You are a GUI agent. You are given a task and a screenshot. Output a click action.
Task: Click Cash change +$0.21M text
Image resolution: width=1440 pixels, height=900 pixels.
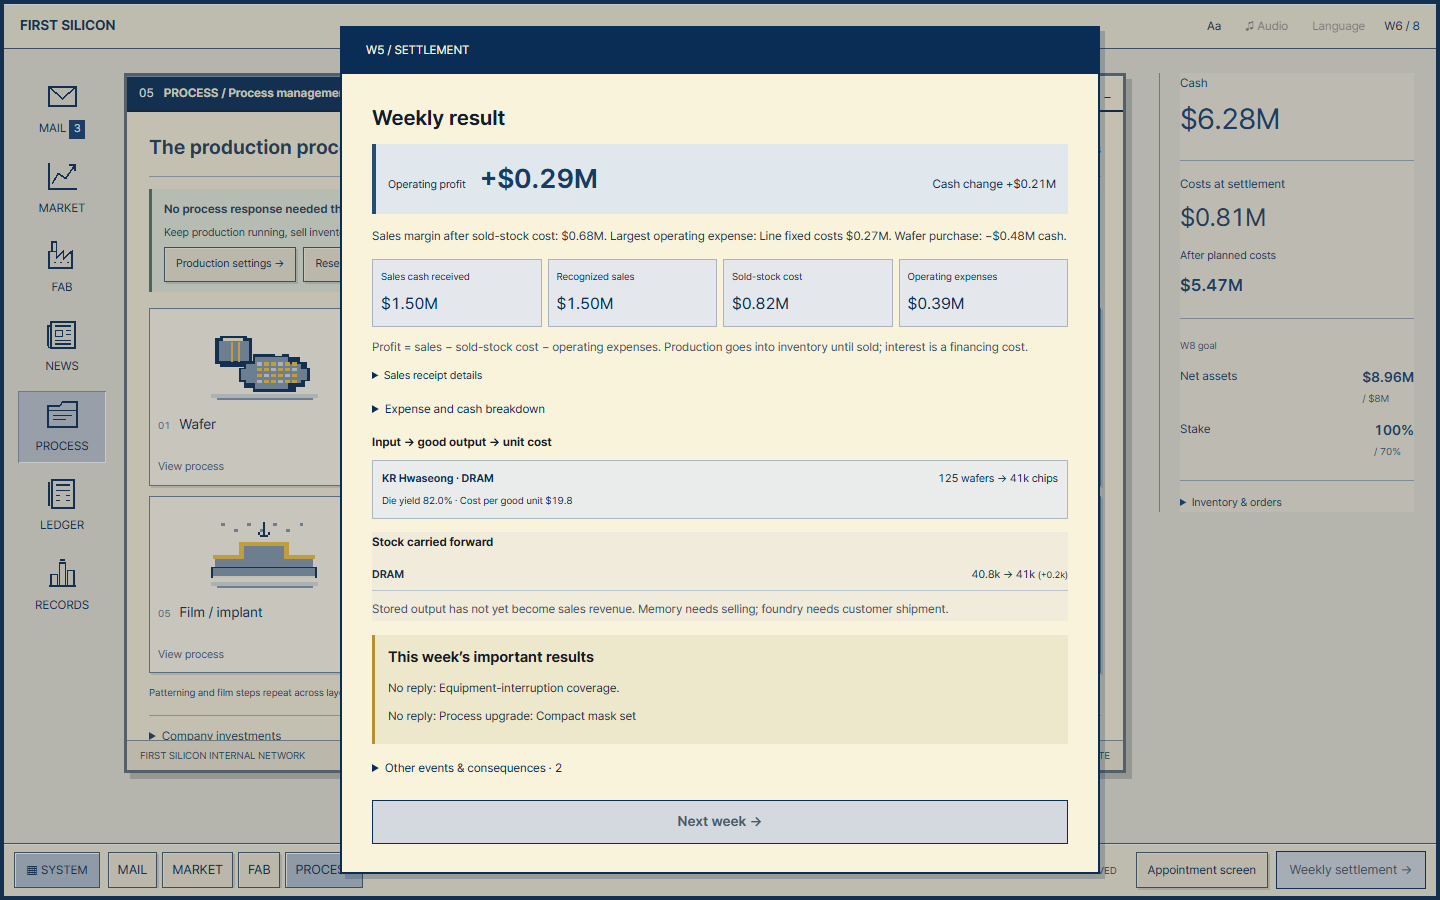pos(994,184)
